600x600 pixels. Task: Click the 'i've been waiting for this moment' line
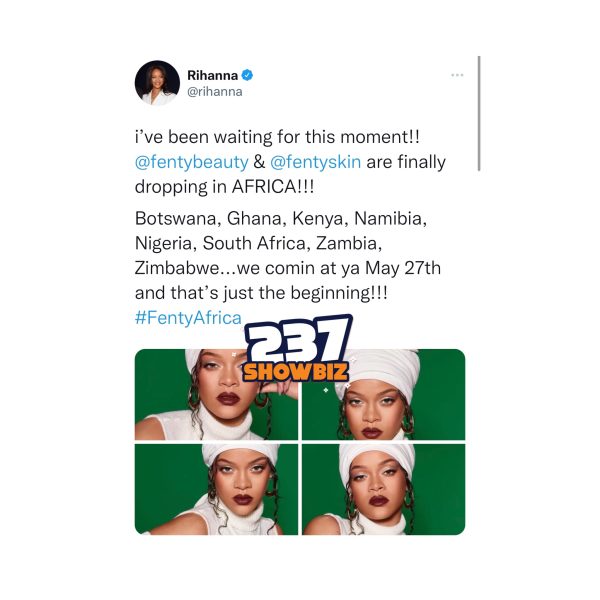(x=277, y=137)
